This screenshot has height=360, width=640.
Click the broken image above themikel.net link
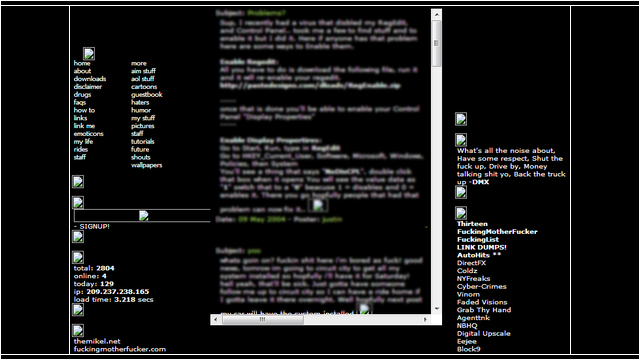pyautogui.click(x=78, y=330)
